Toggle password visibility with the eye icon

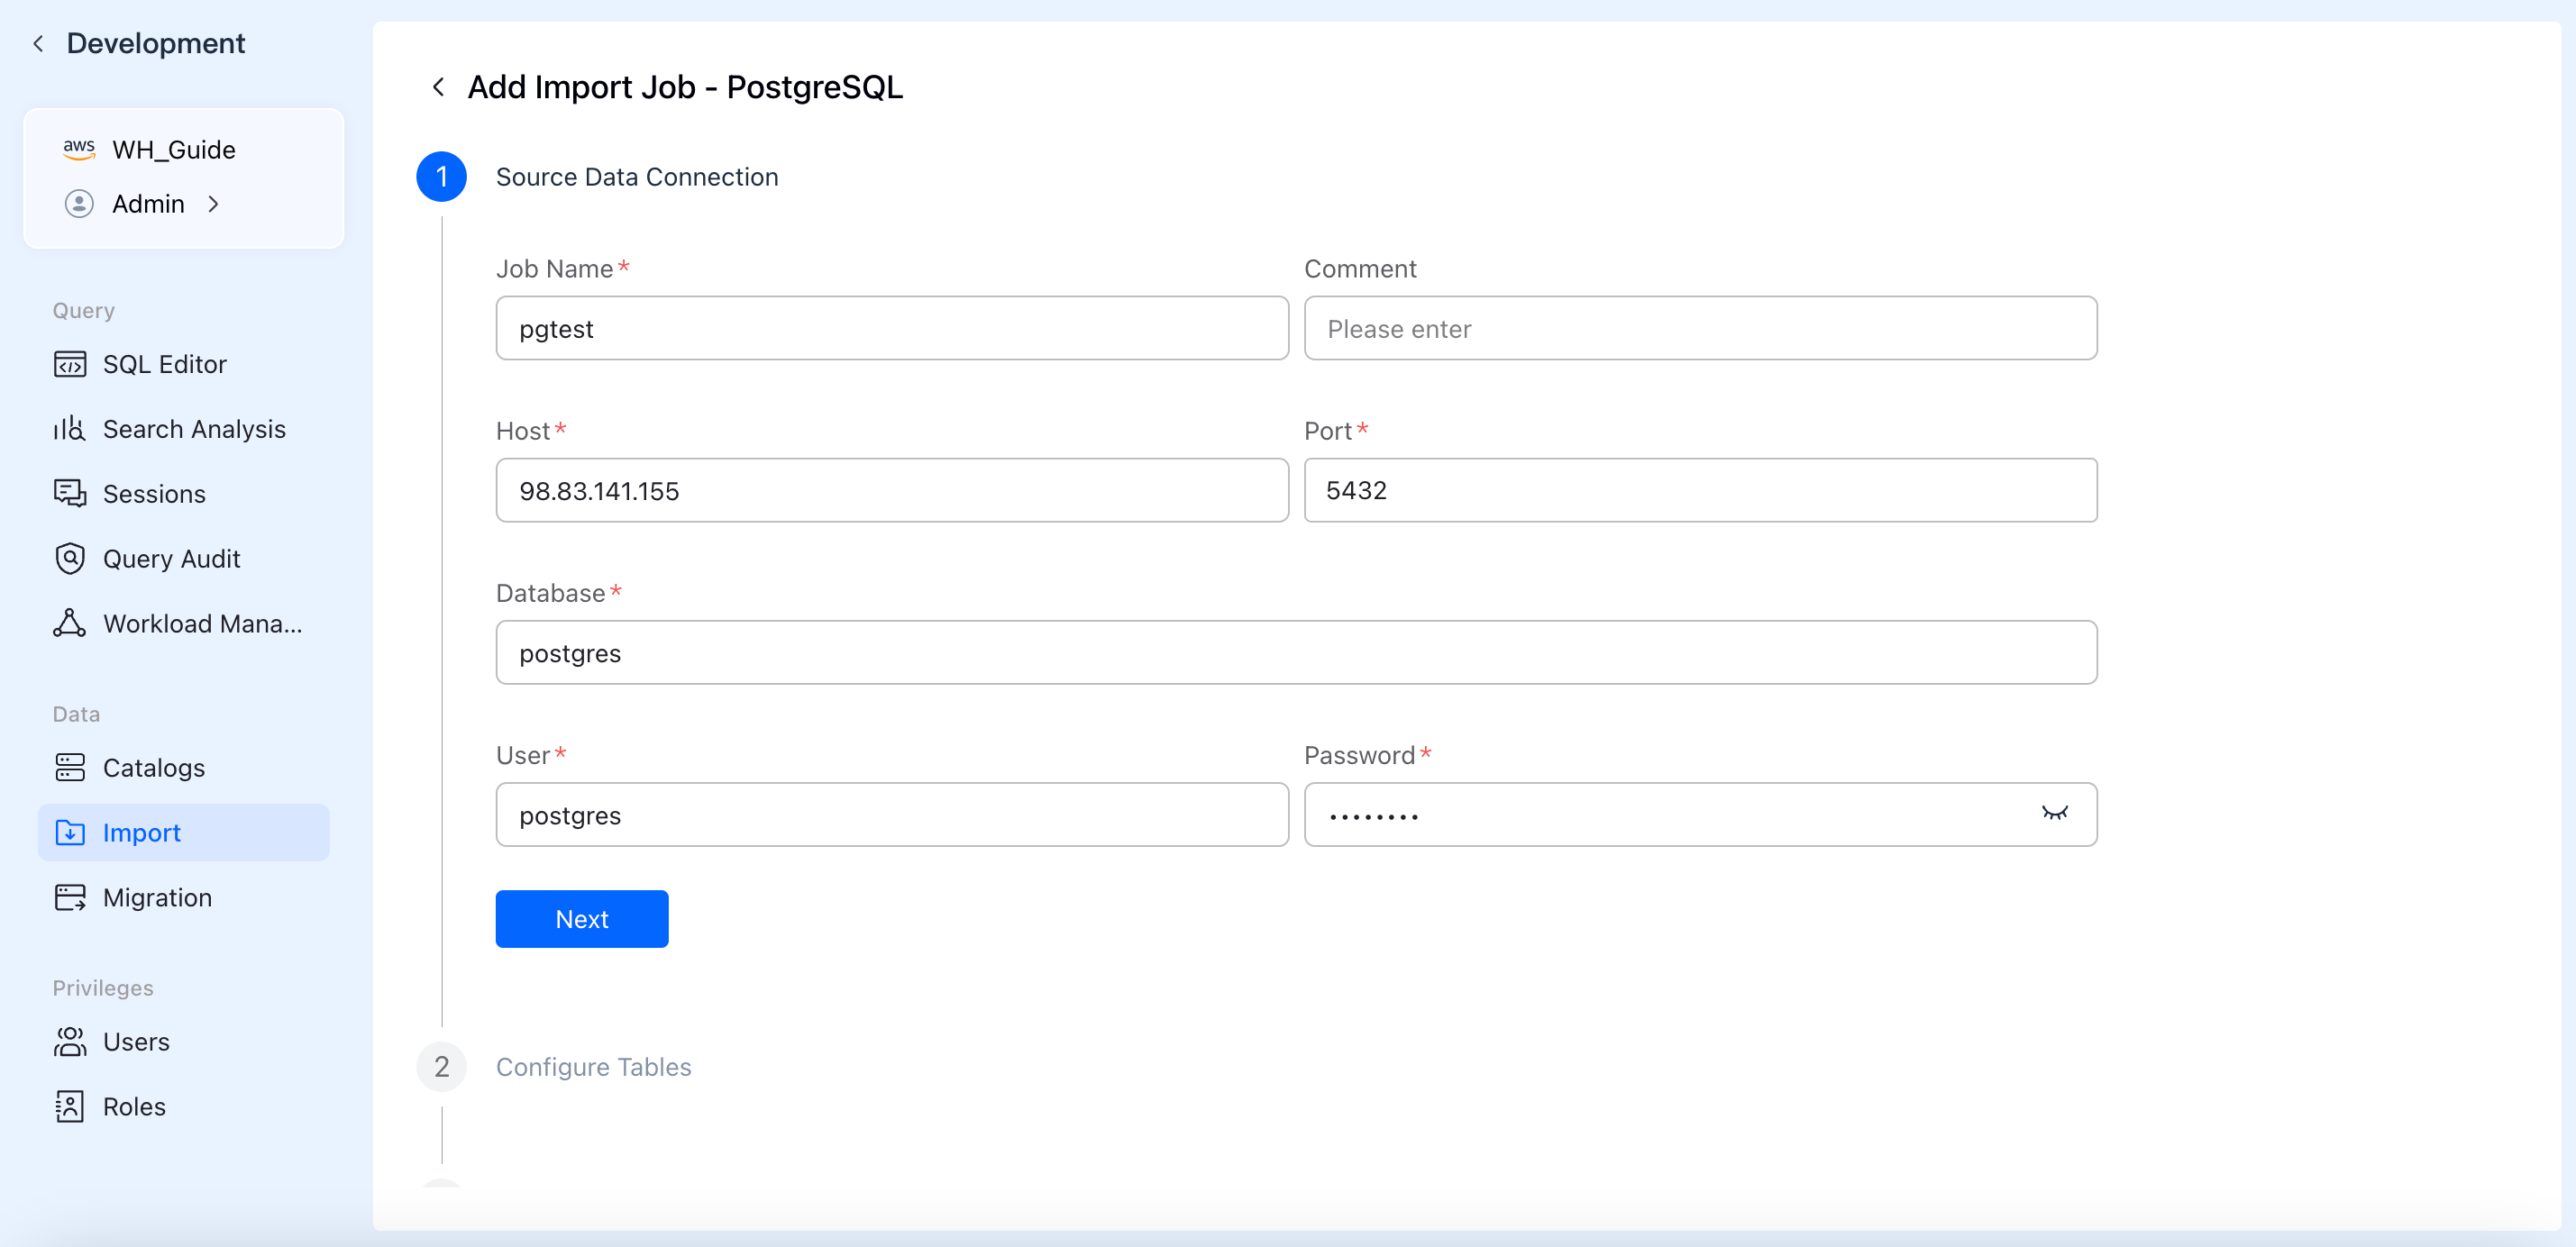pos(2056,813)
